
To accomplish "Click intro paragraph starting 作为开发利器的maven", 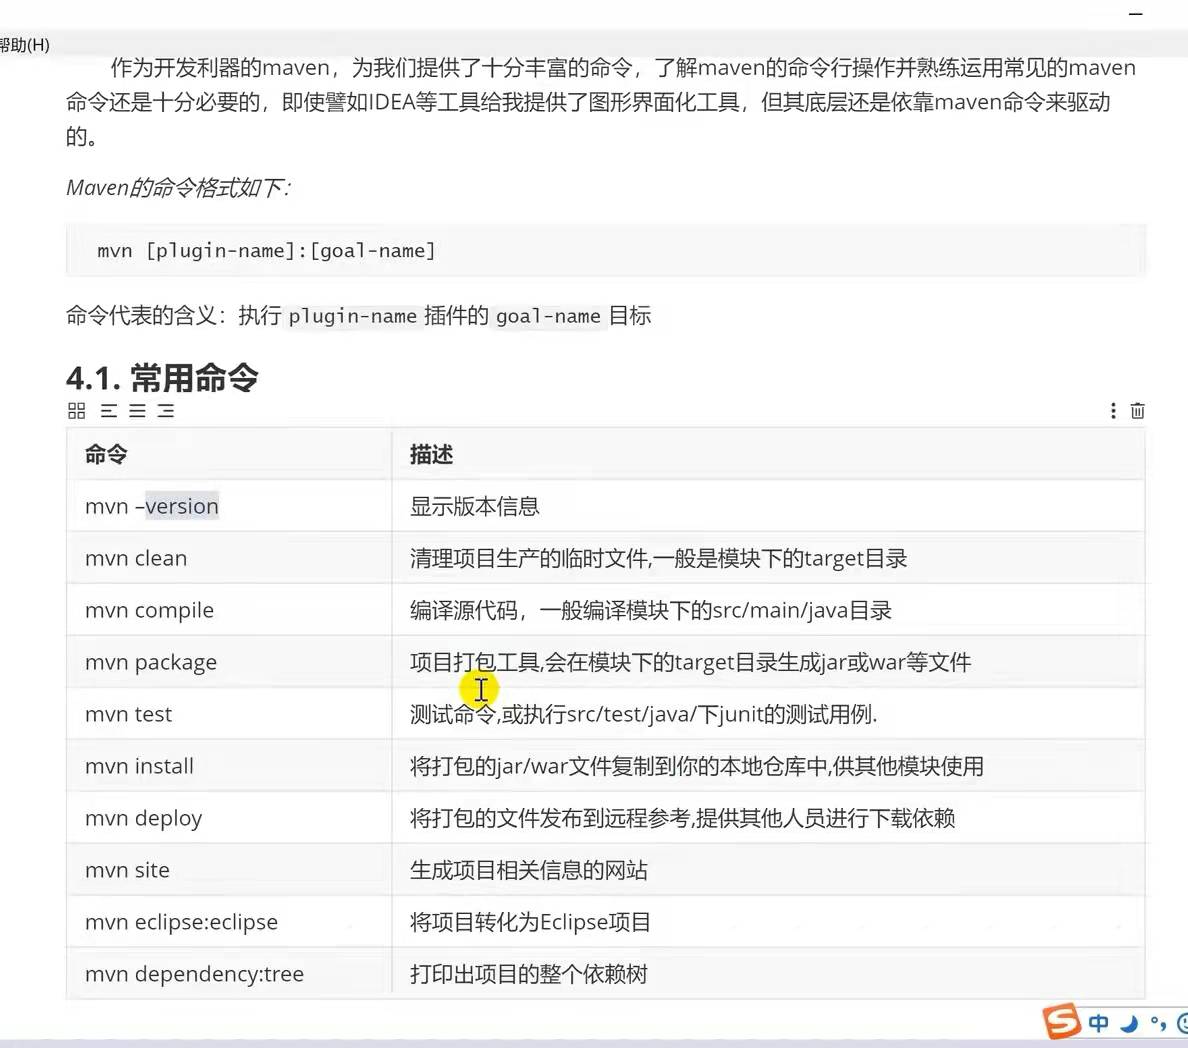I will (601, 102).
